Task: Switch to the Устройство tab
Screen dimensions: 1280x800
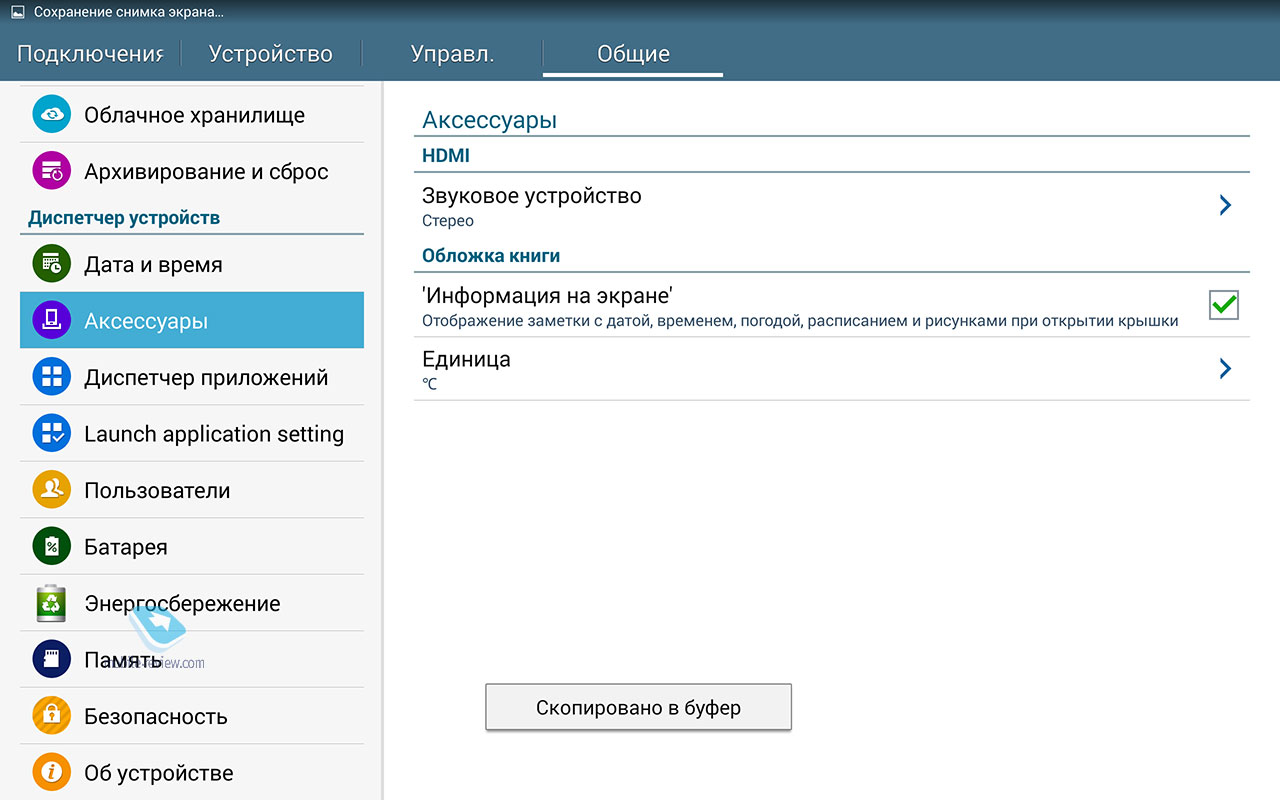Action: [270, 54]
